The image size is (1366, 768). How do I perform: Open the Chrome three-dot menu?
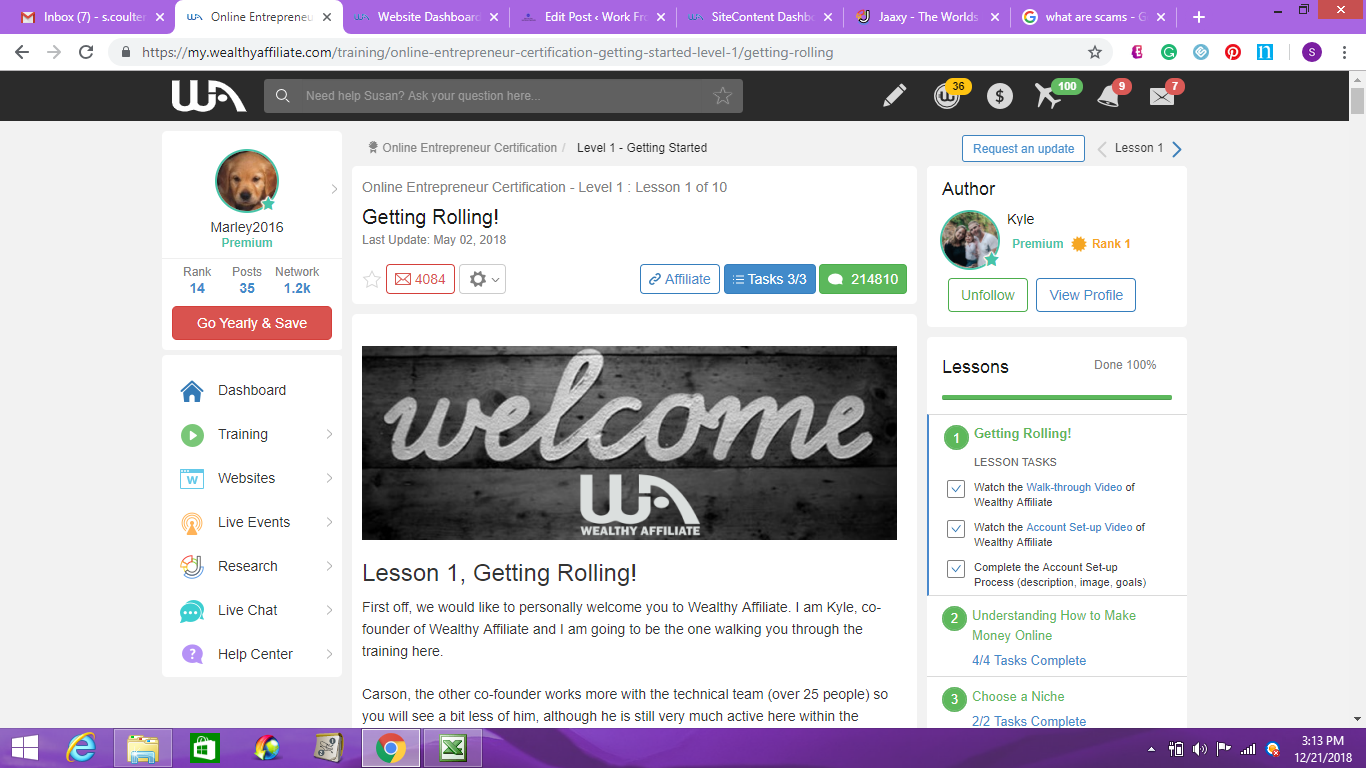1343,52
